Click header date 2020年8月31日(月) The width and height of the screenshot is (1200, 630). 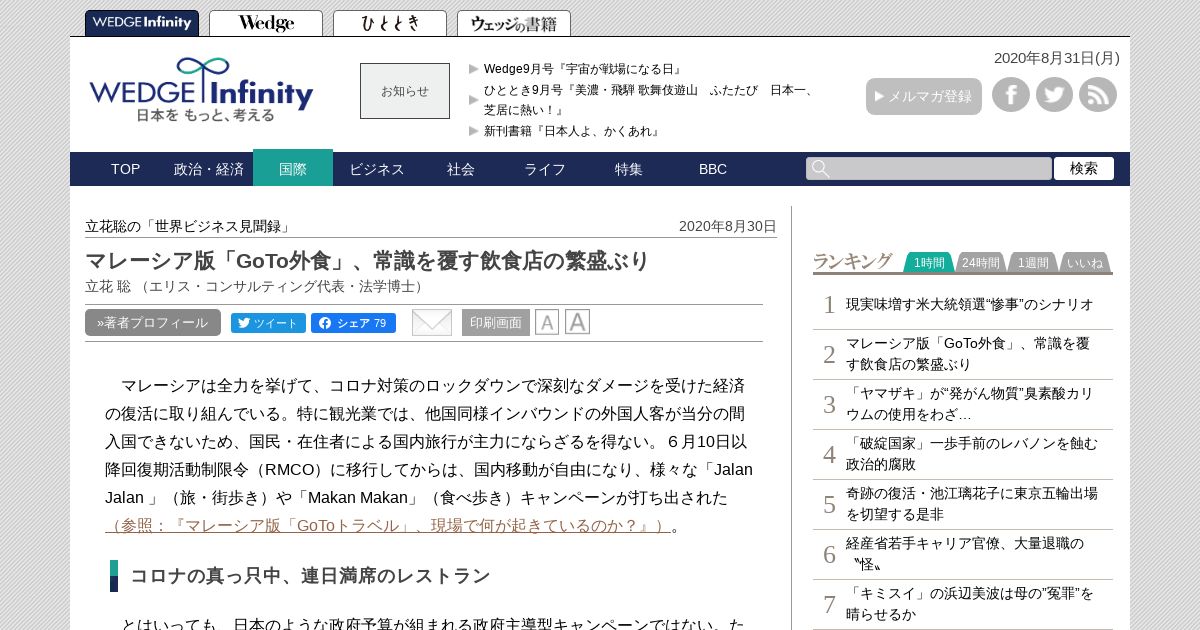(x=1057, y=58)
